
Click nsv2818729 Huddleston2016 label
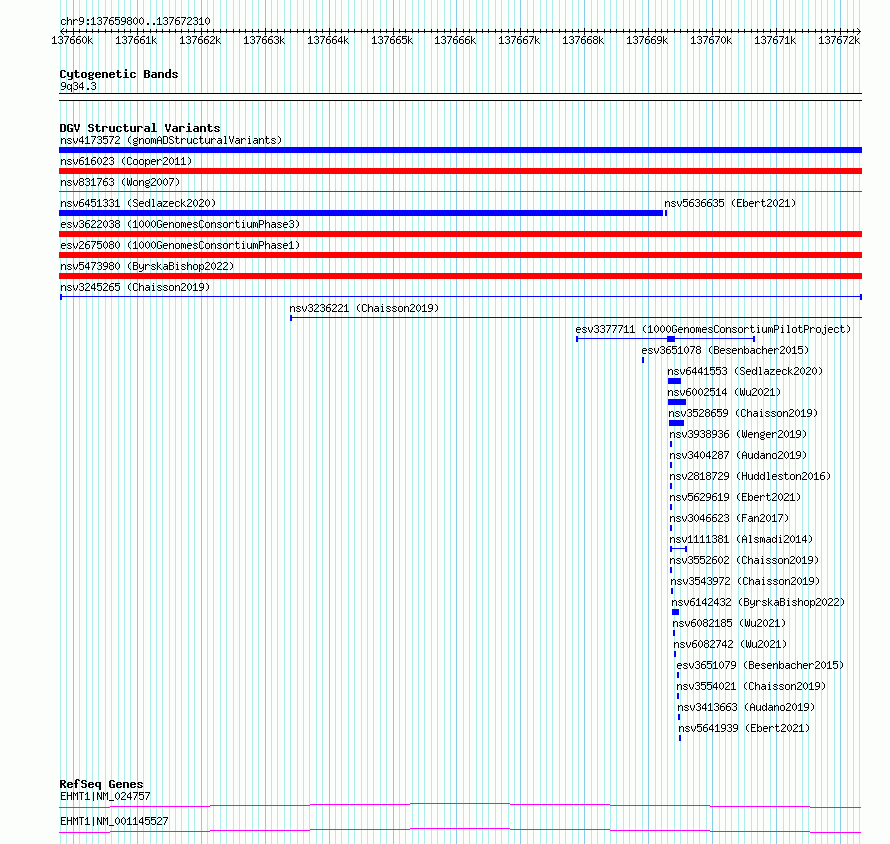750,476
